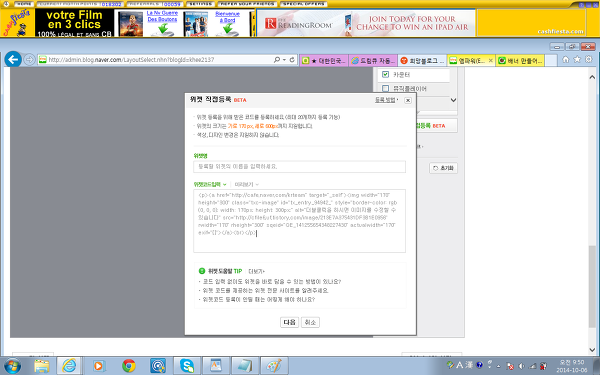600x375 pixels.
Task: Open the favorites star icon
Action: (x=577, y=59)
